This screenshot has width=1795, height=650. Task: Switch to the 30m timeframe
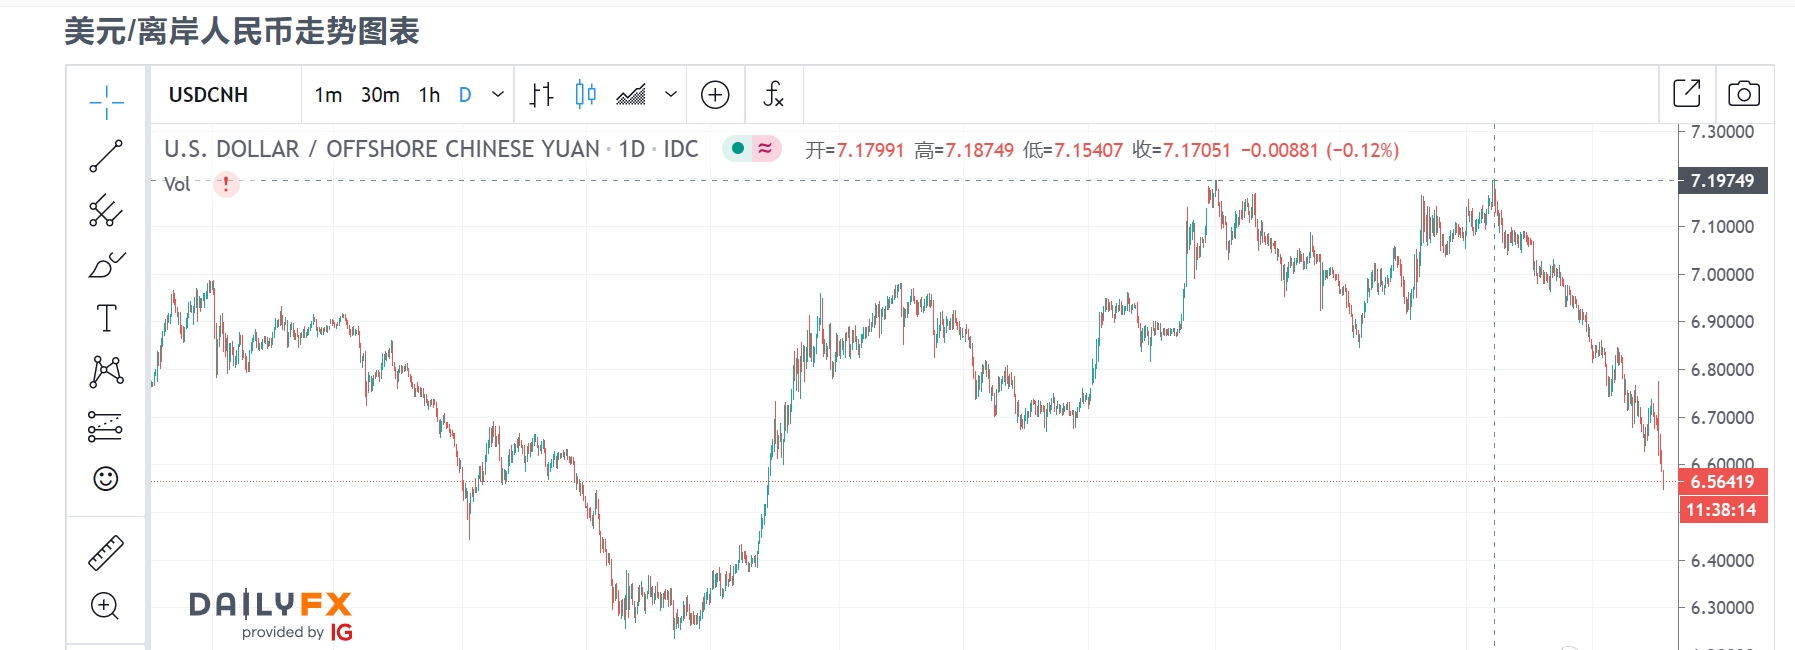[380, 95]
